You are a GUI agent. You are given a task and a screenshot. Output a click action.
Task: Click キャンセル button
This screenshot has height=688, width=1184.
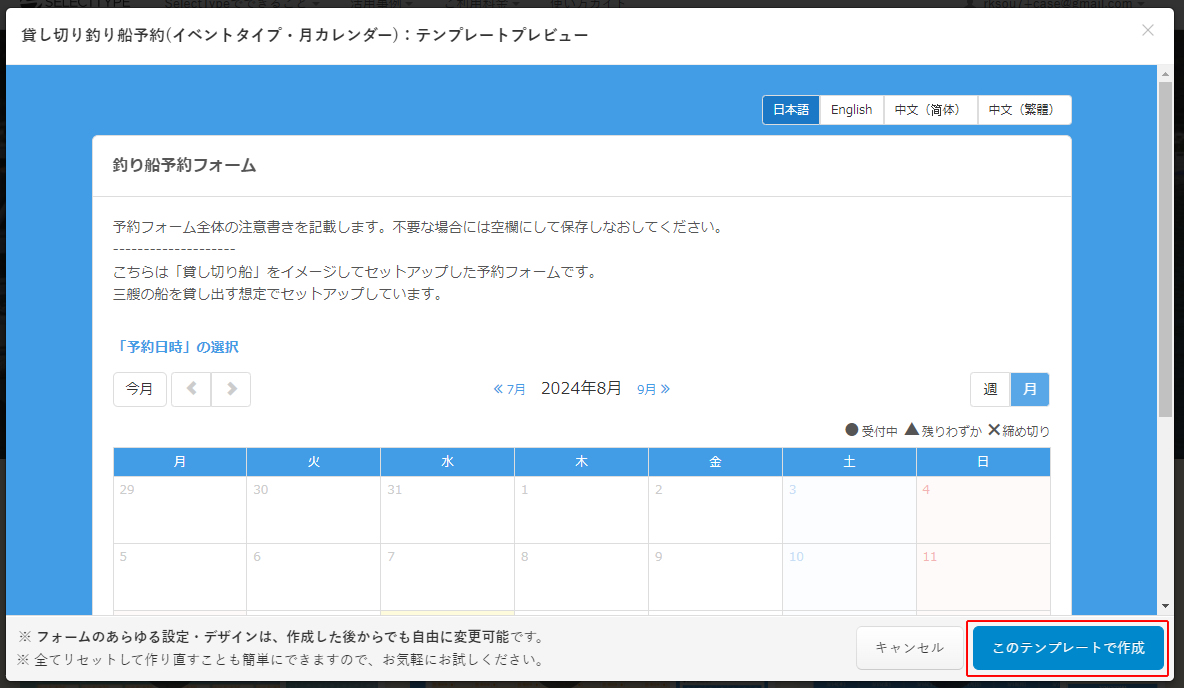coord(909,648)
